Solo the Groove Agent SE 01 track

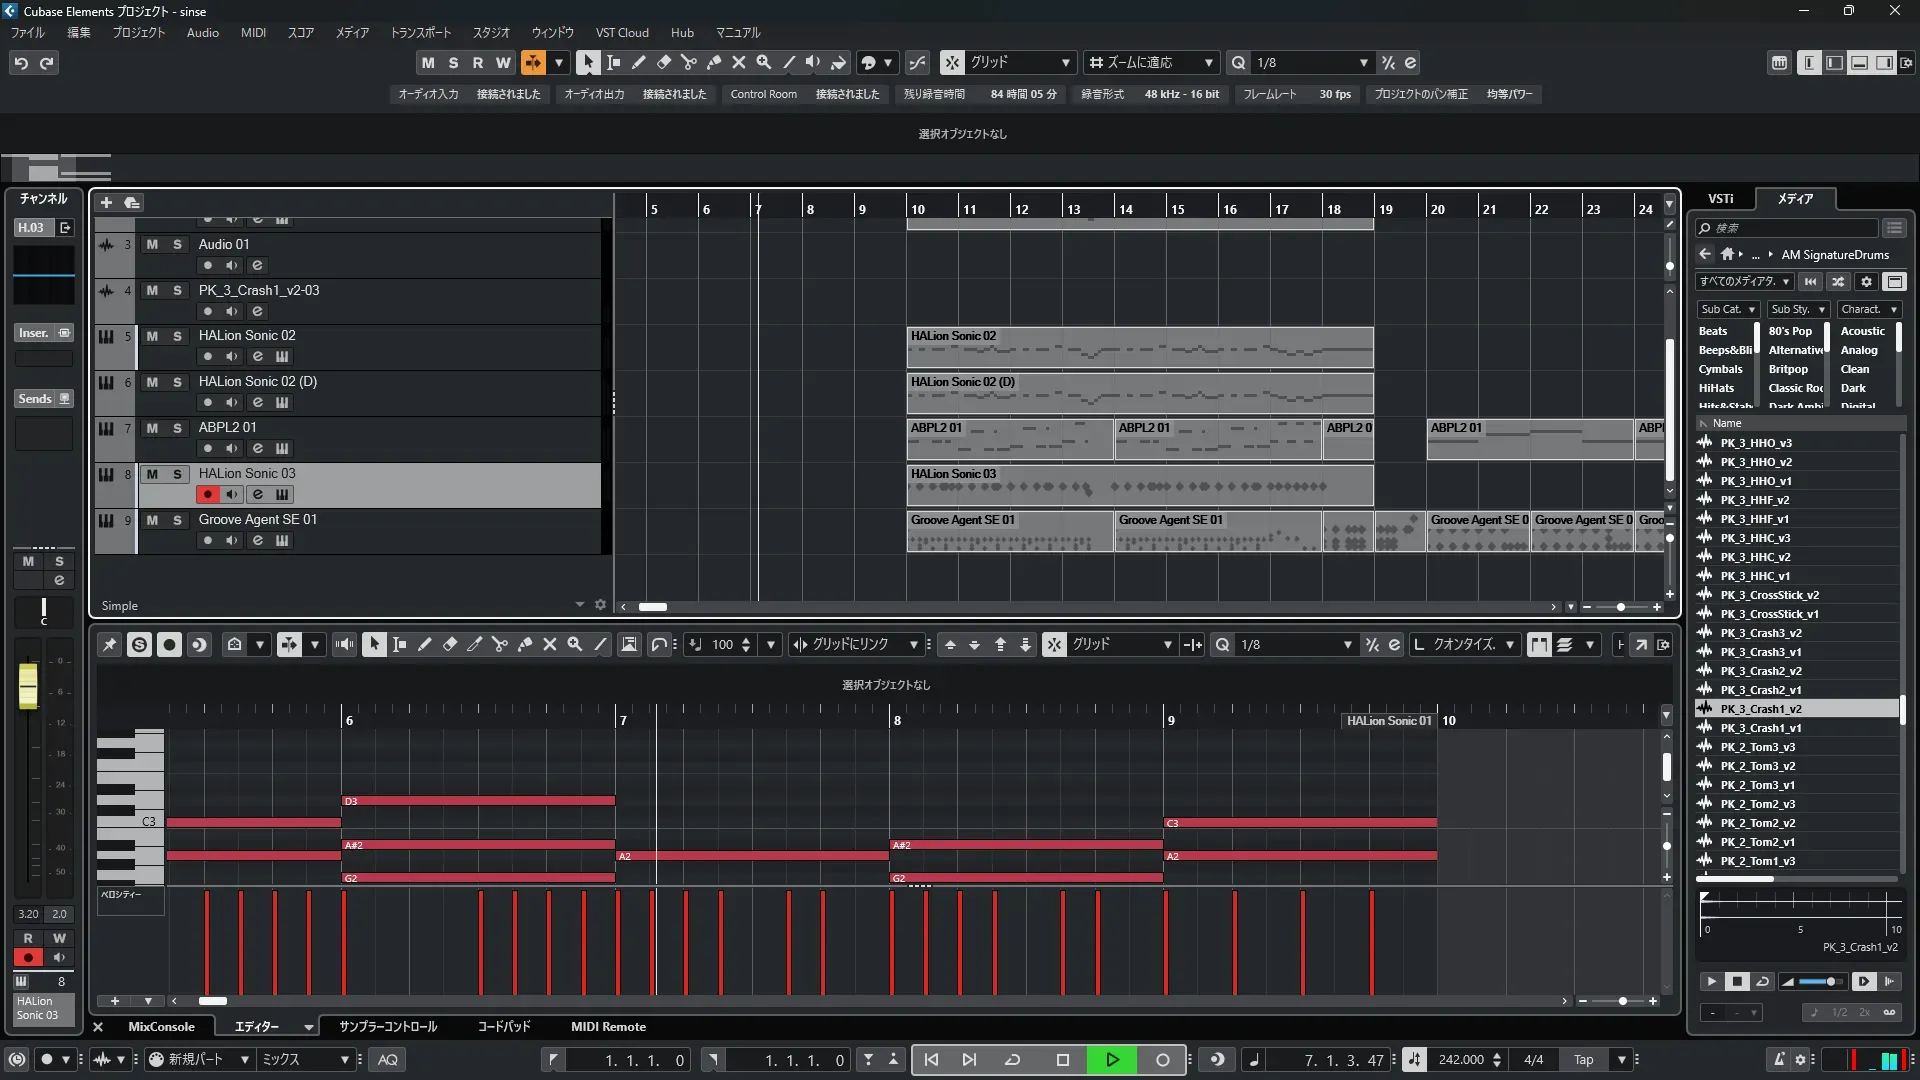coord(177,520)
